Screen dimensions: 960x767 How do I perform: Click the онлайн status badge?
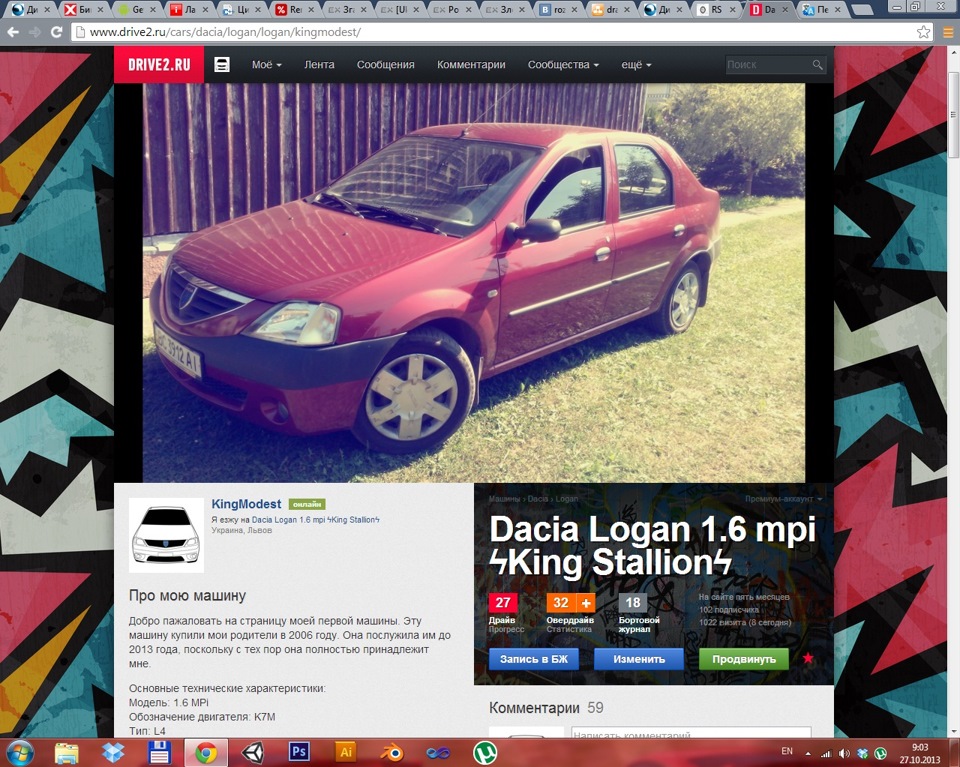coord(307,504)
